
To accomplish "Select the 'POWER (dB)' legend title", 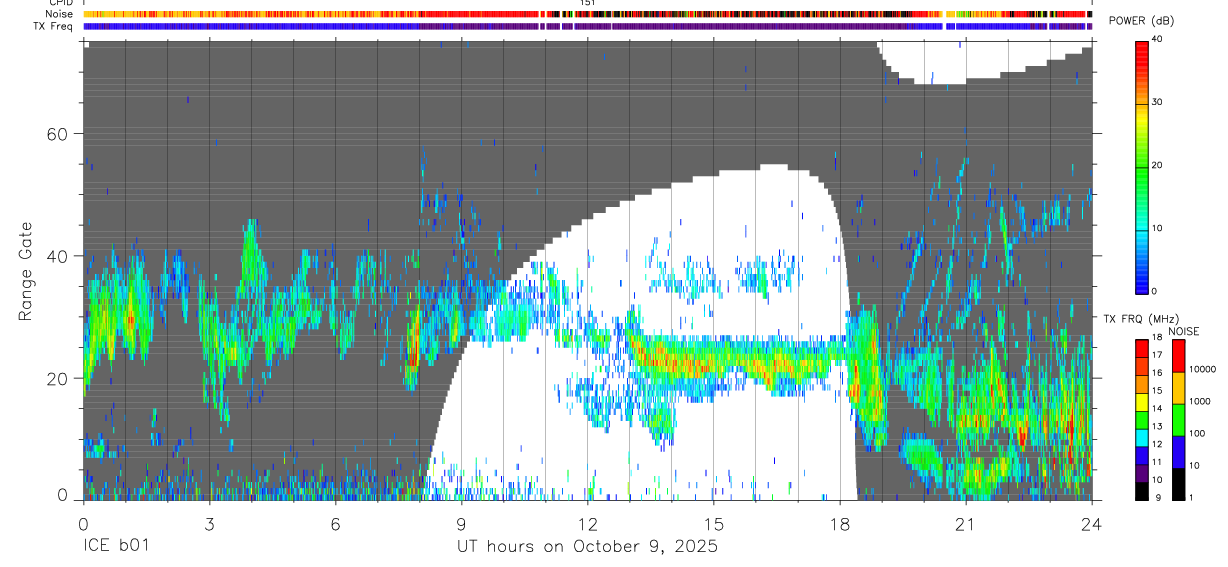I will pos(1142,21).
